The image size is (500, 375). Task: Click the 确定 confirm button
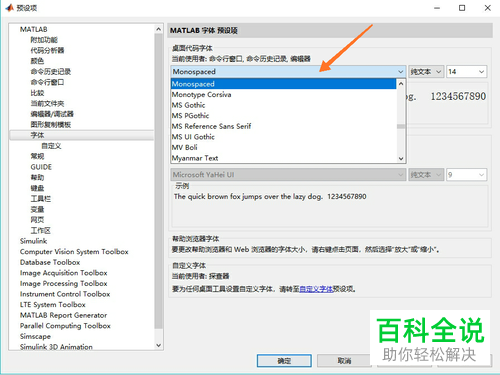tap(284, 361)
